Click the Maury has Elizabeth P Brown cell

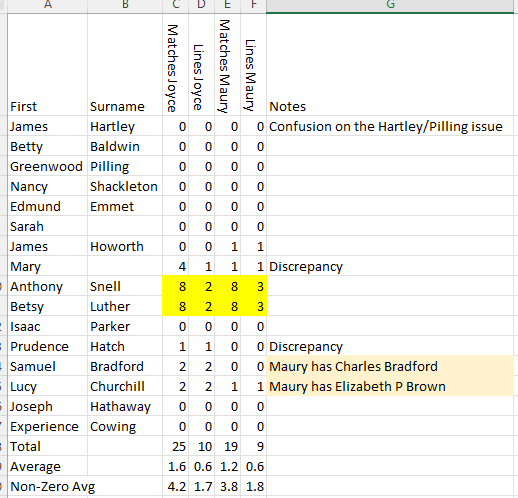coord(390,386)
